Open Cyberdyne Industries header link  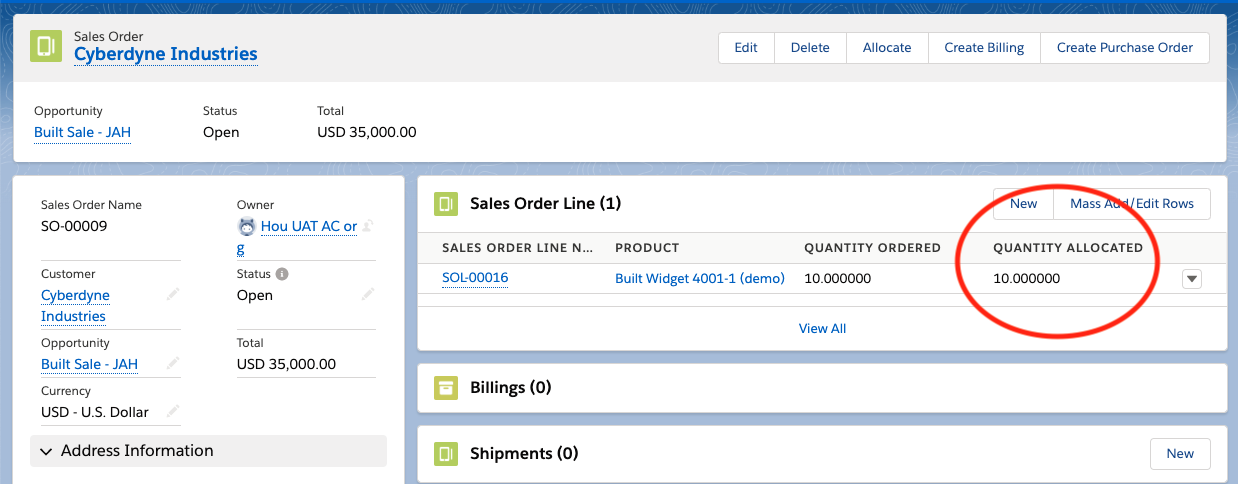coord(166,54)
